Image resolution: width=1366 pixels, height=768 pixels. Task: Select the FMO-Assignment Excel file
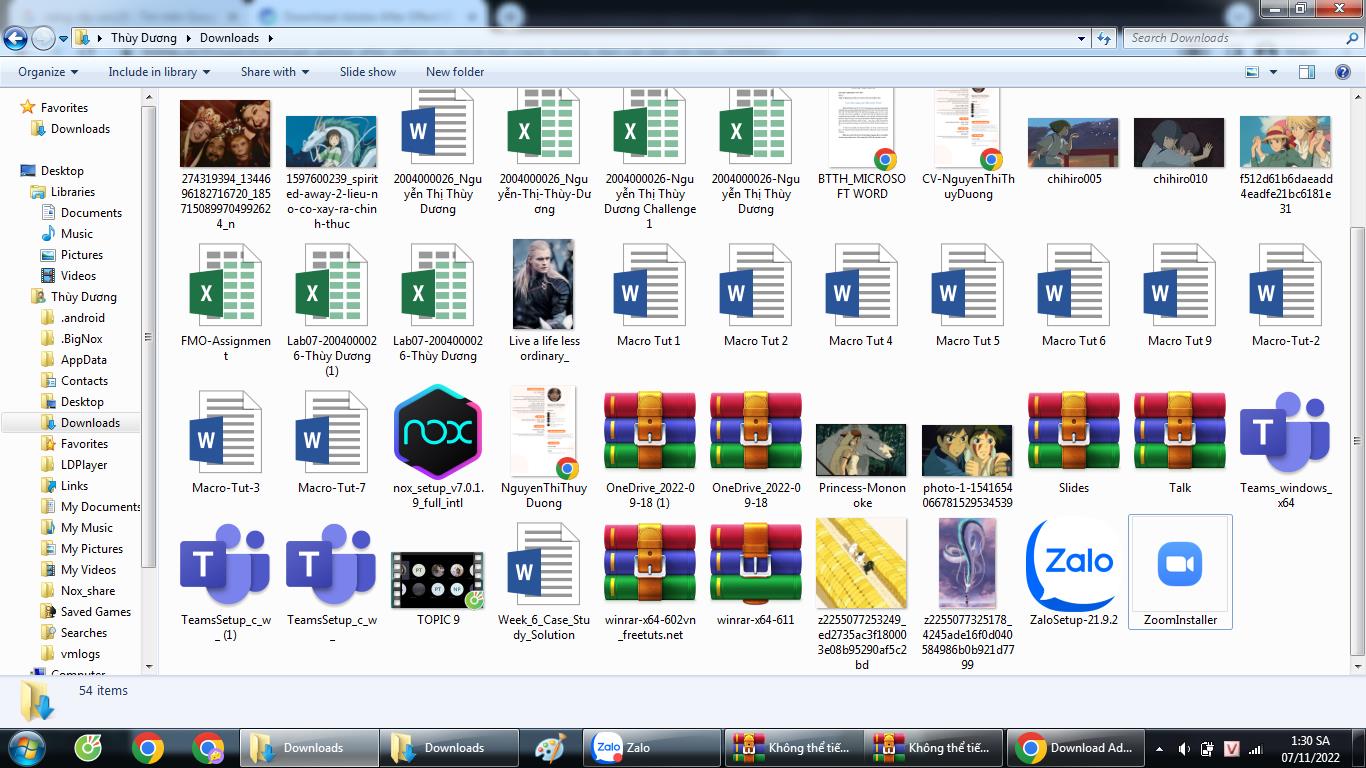(225, 287)
